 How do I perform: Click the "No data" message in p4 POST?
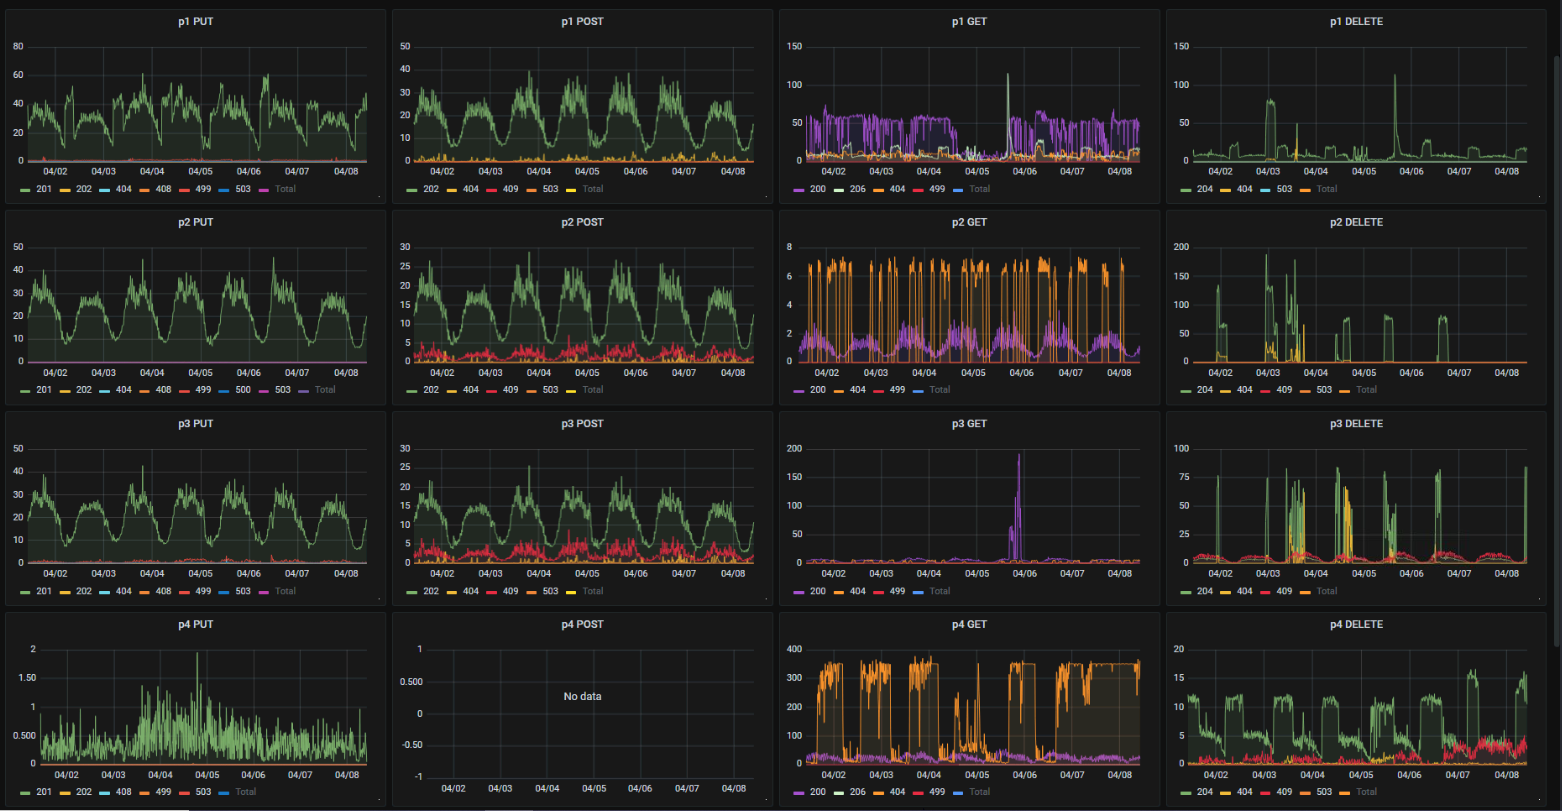pos(582,696)
